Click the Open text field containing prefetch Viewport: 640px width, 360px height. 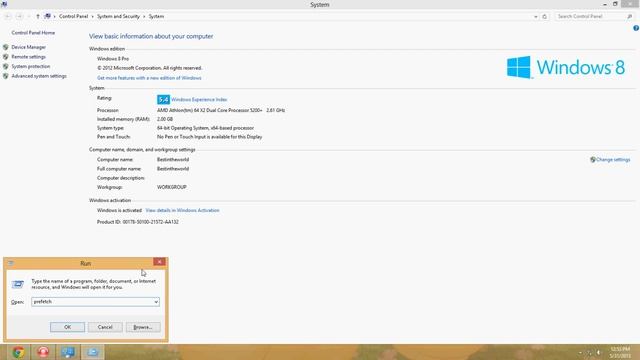(92, 302)
